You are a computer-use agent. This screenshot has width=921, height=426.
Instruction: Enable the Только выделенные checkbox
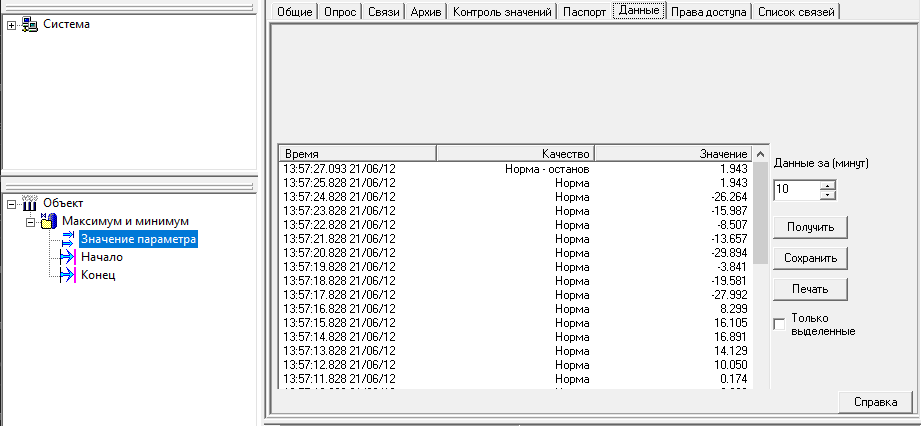779,324
